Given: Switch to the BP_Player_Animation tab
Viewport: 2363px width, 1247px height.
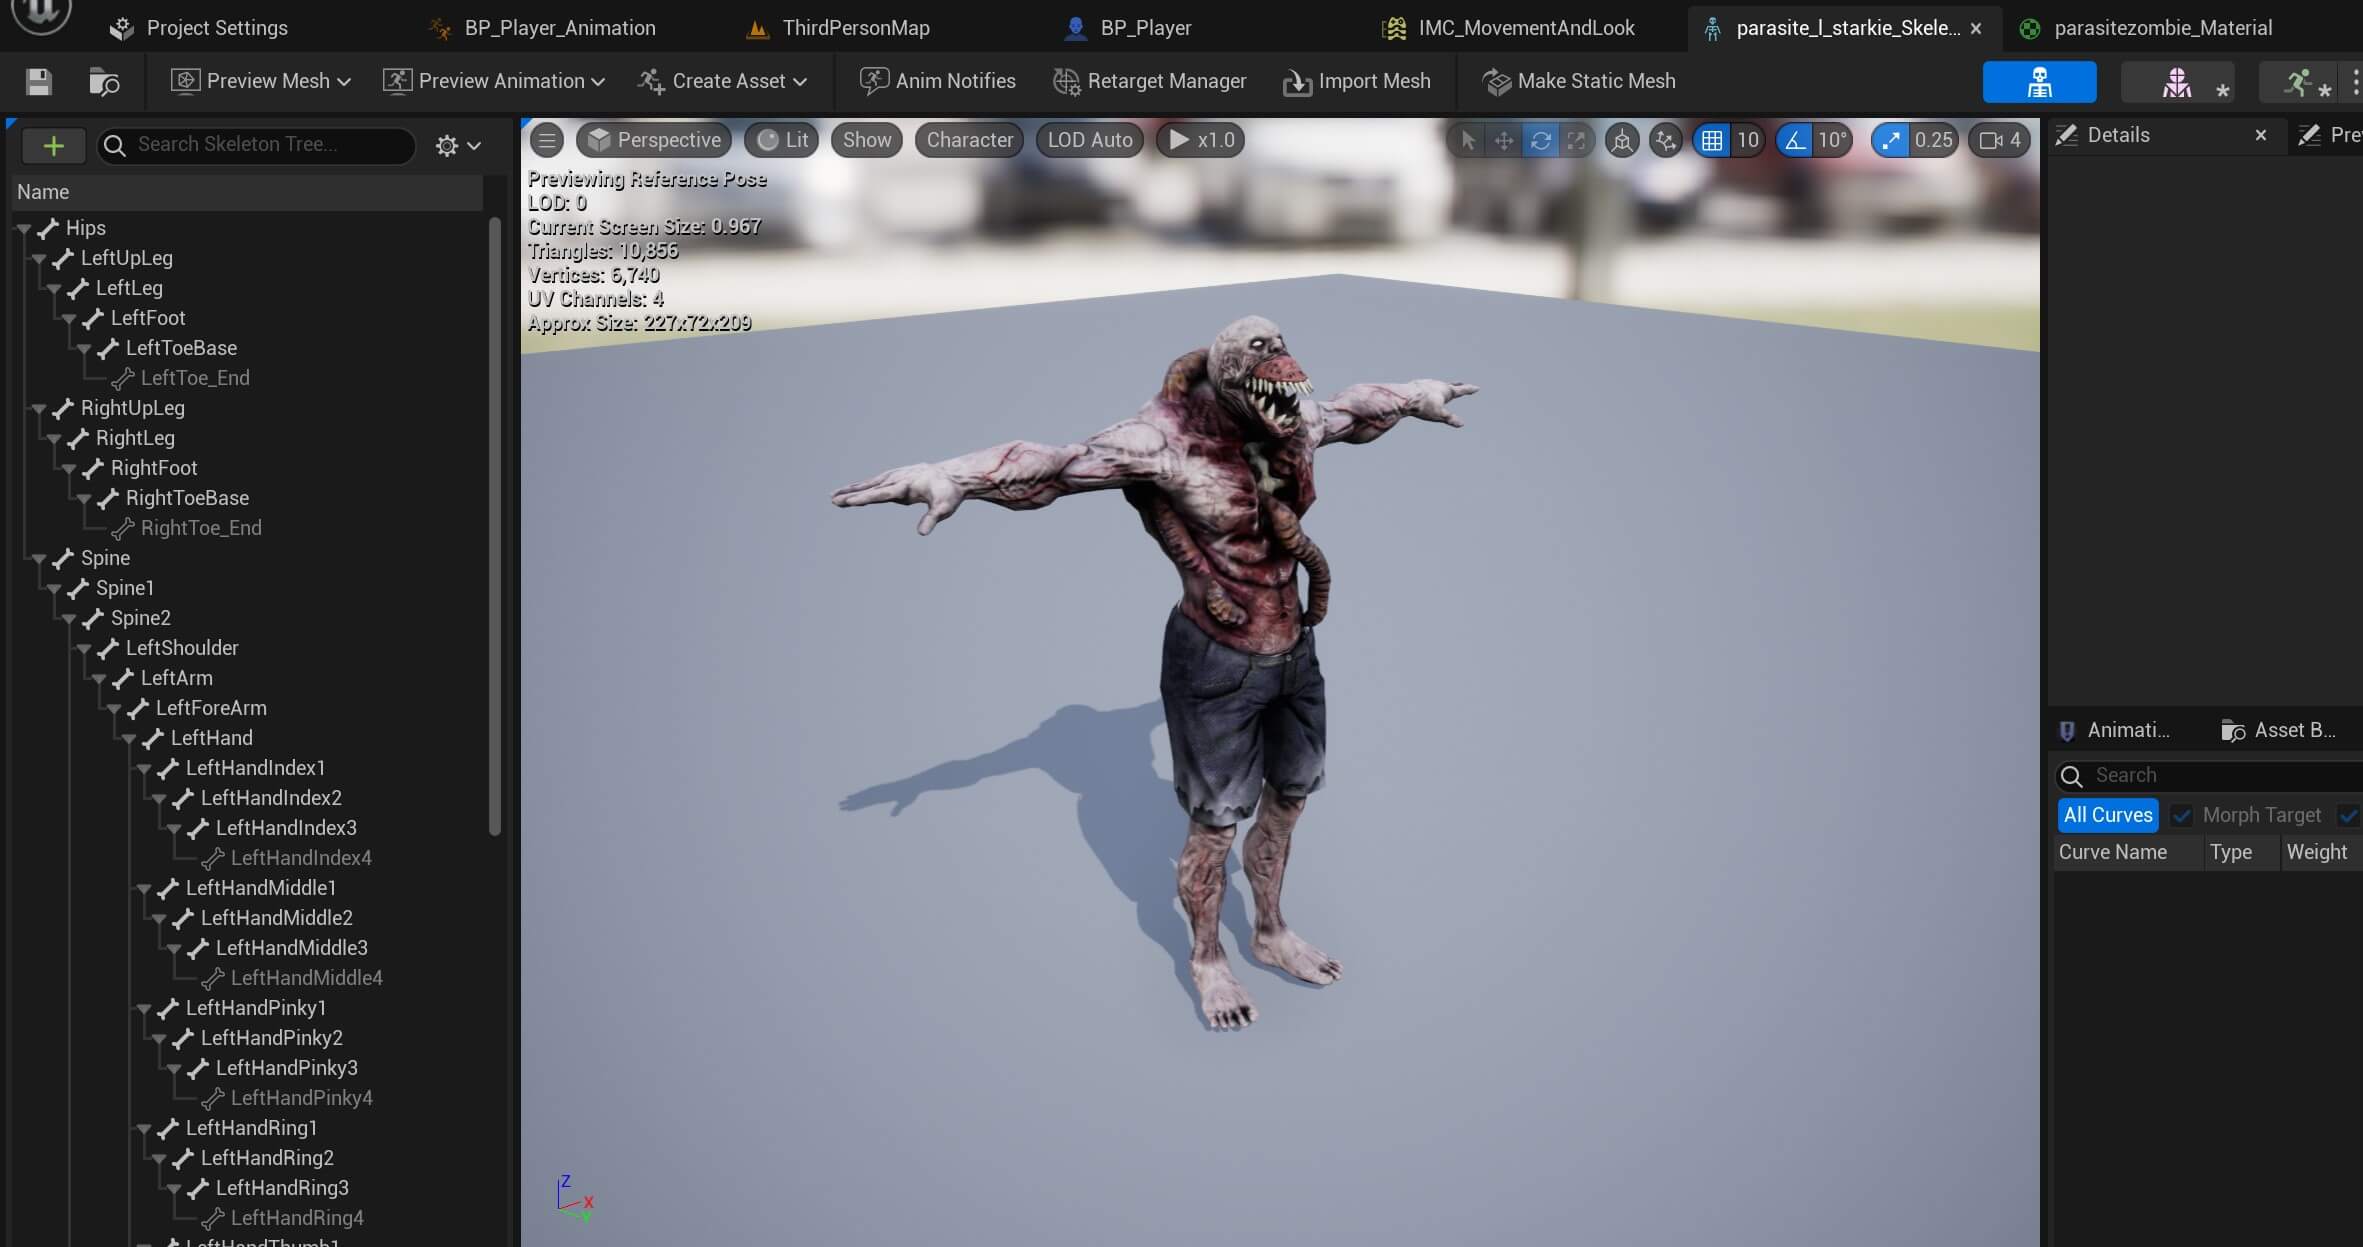Looking at the screenshot, I should click(x=543, y=28).
